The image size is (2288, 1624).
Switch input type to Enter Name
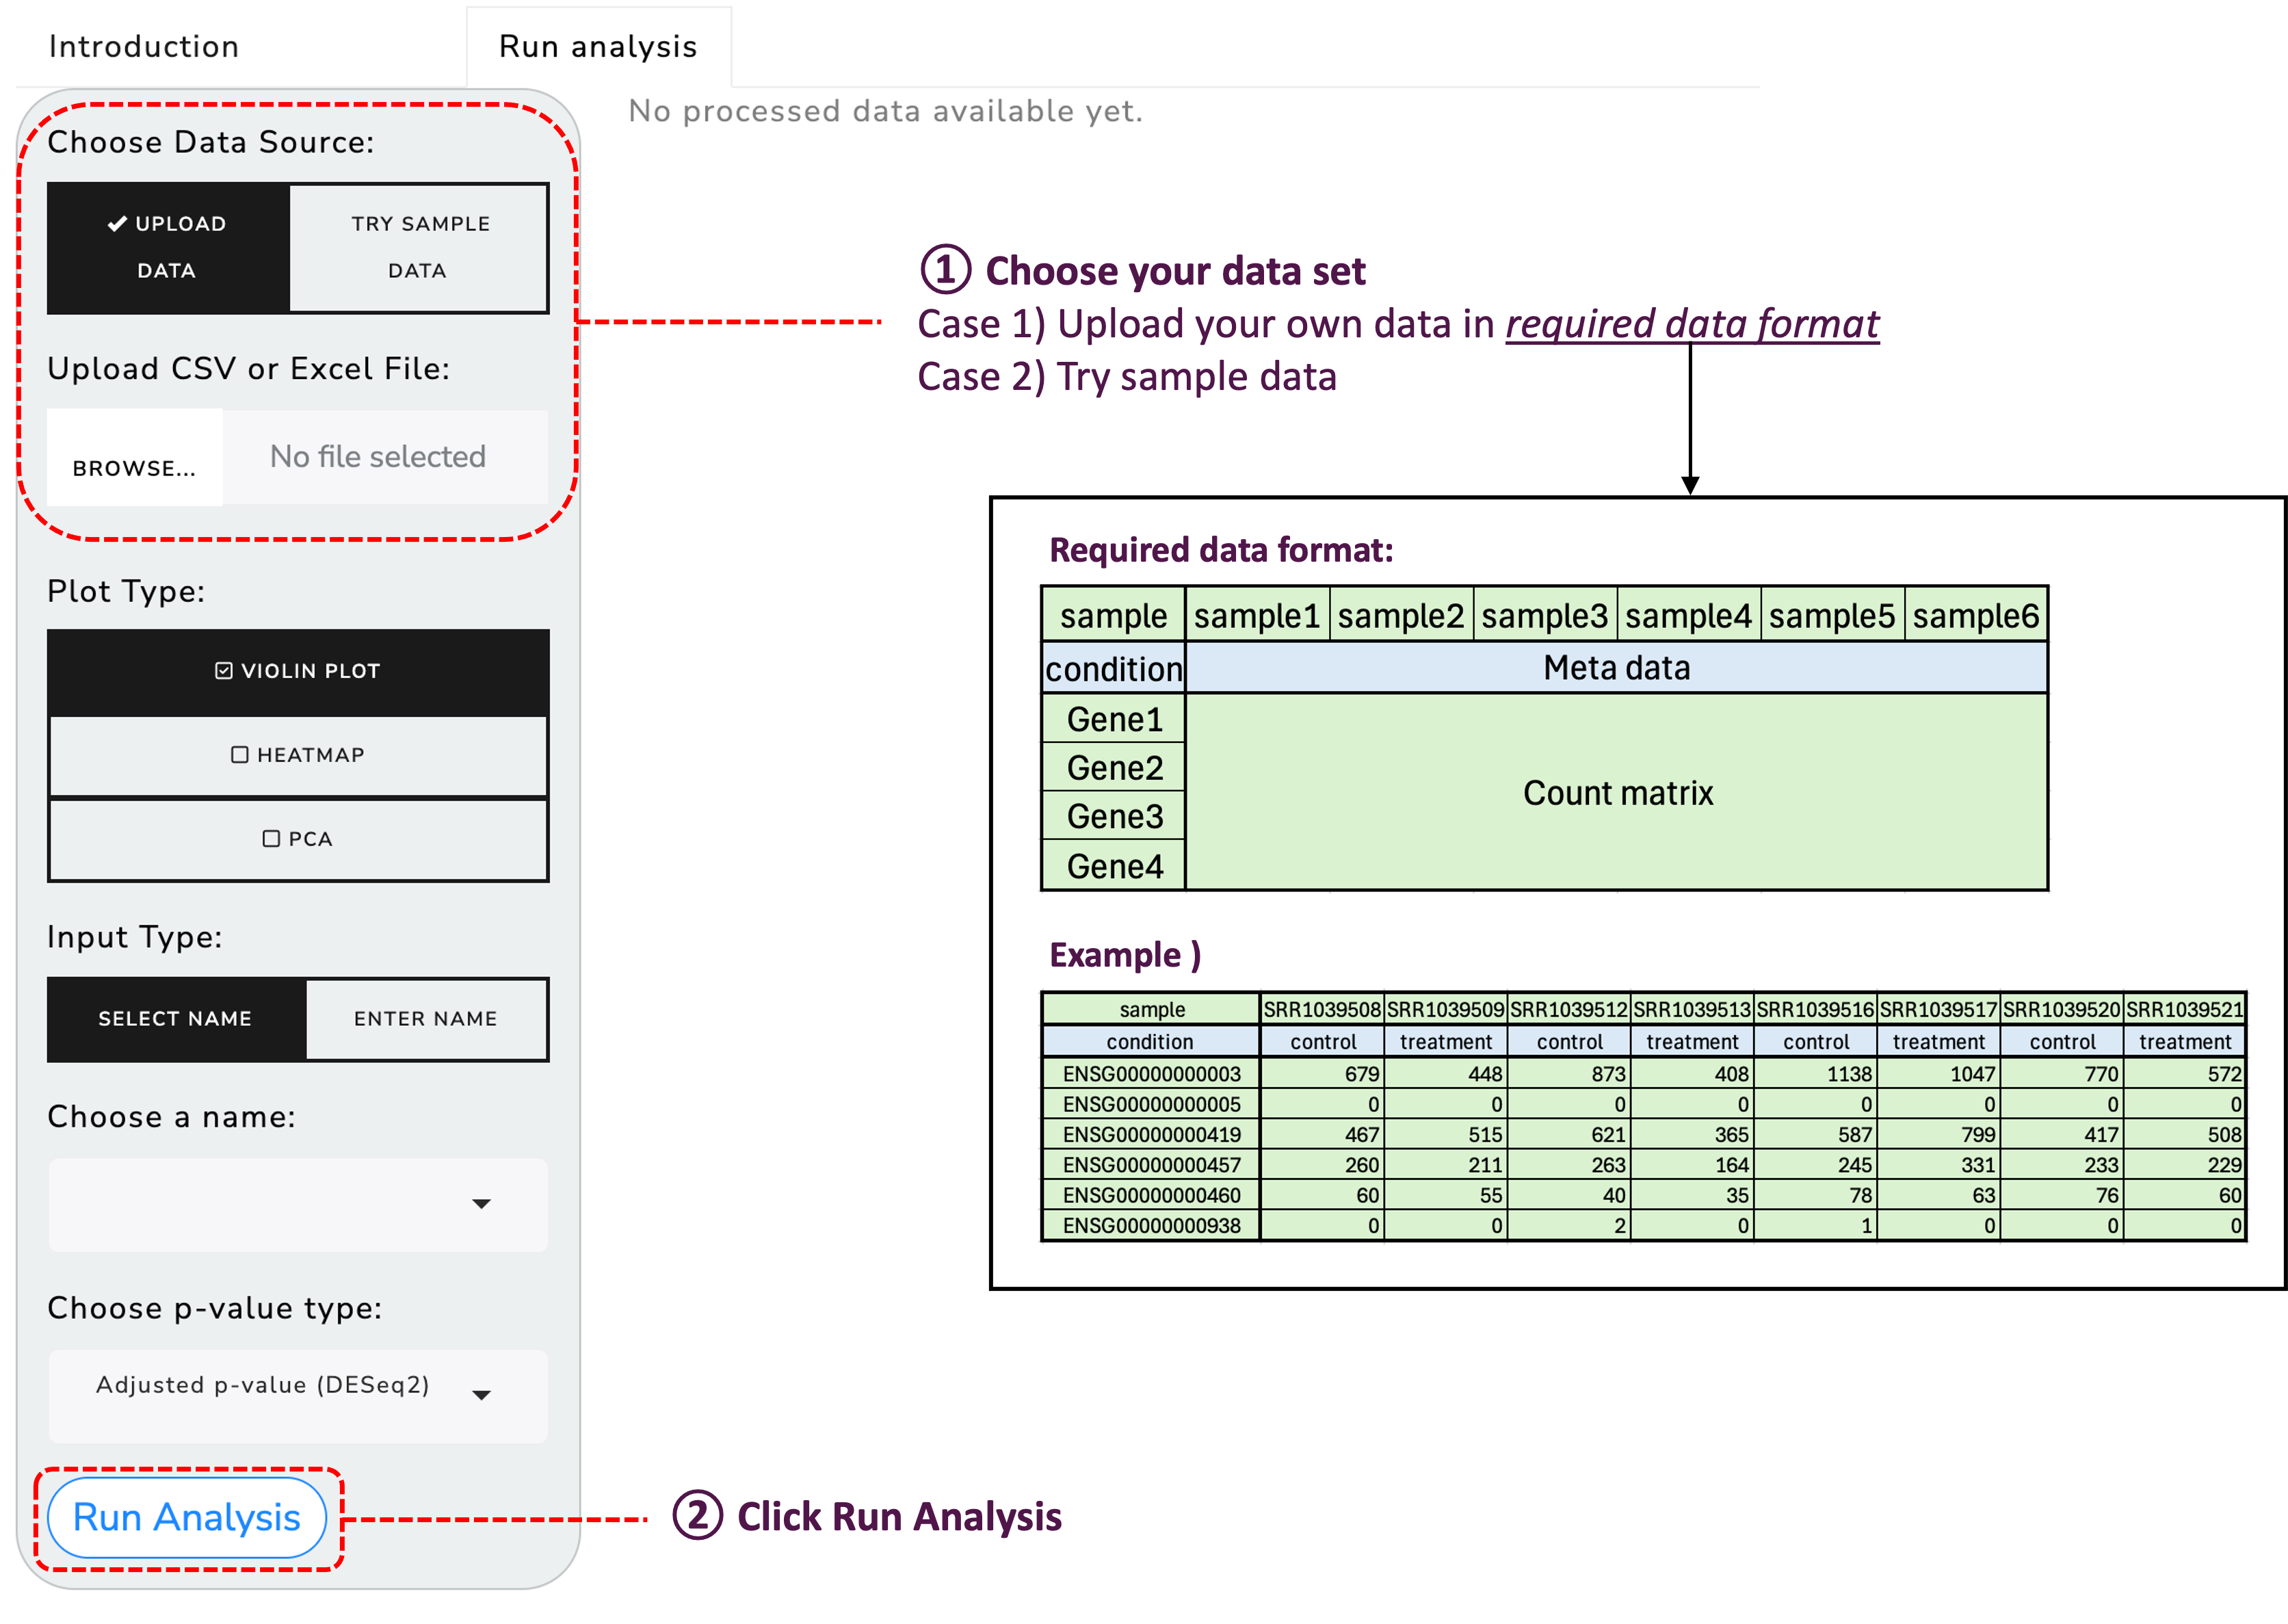[x=426, y=1018]
